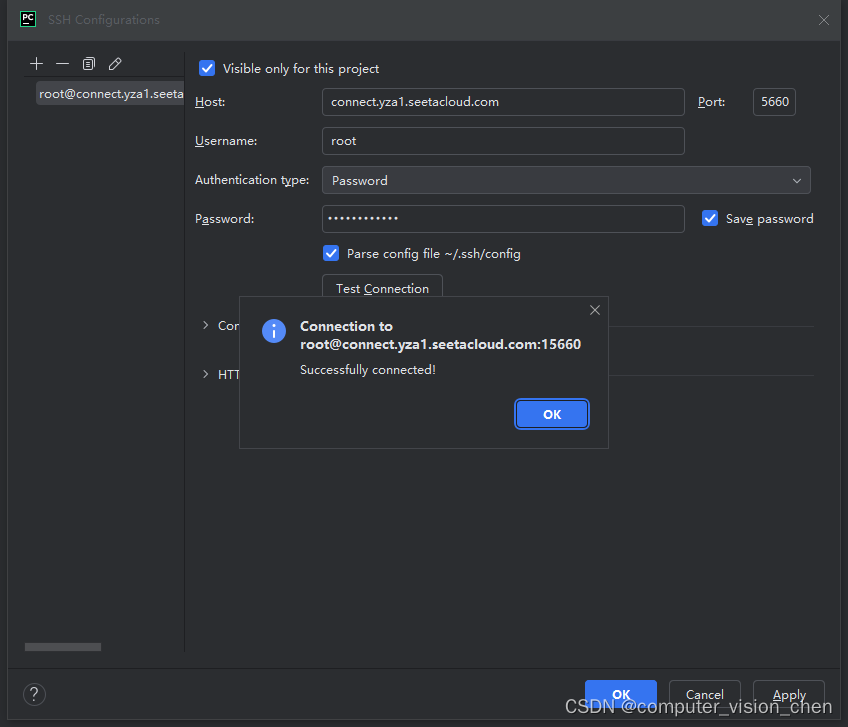Duplicate the selected SSH configuration
The width and height of the screenshot is (848, 727).
coord(89,64)
